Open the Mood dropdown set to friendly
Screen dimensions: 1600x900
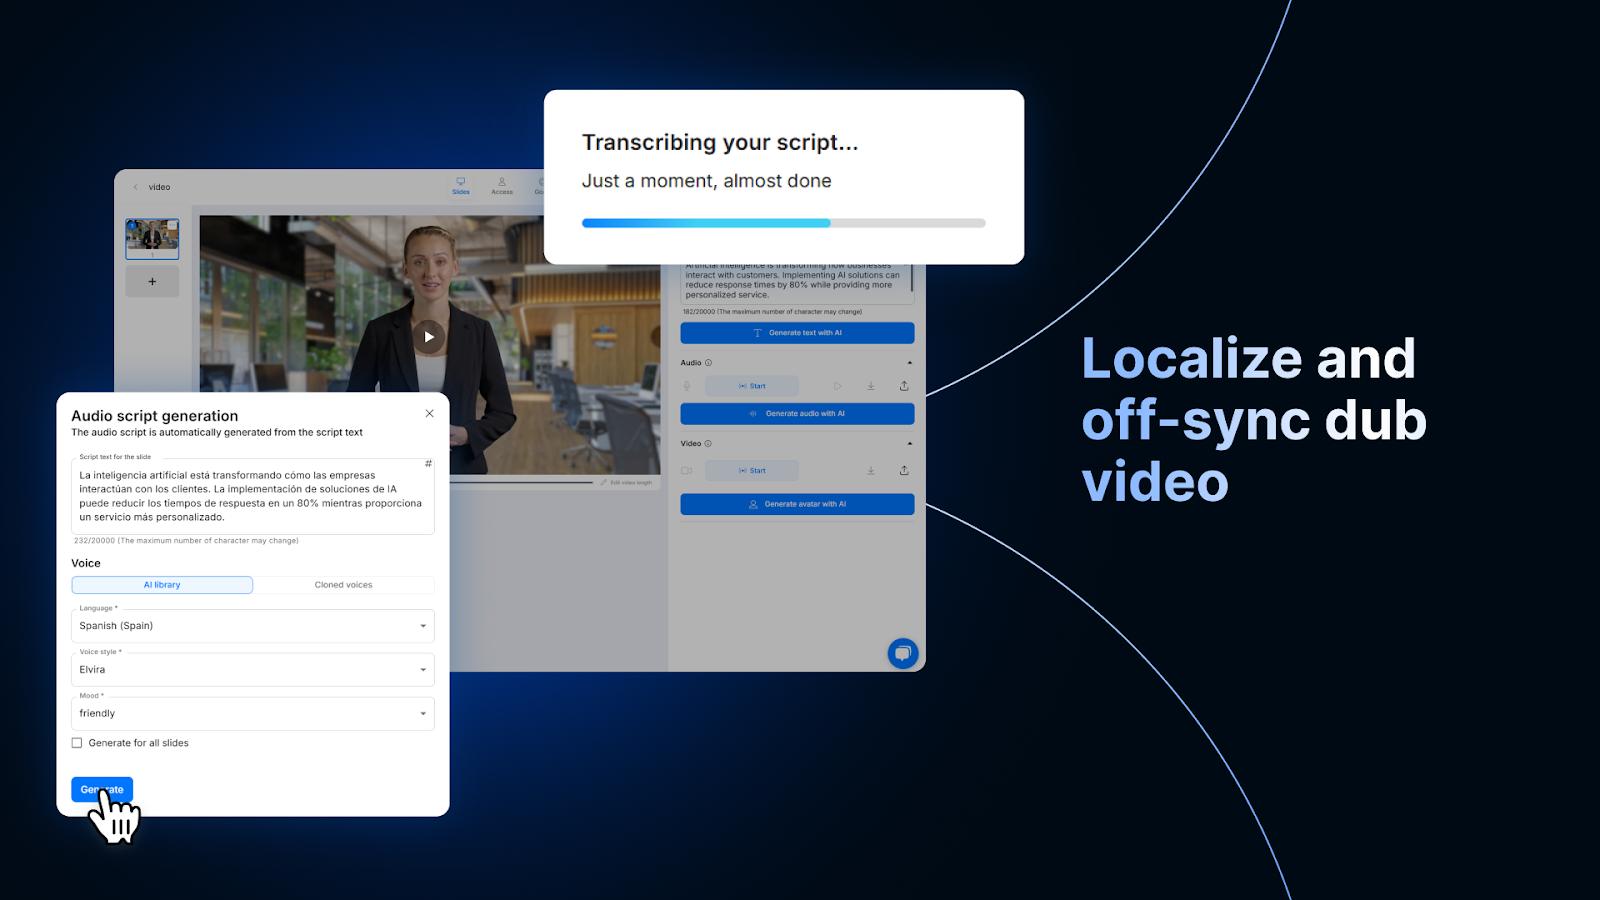coord(253,714)
